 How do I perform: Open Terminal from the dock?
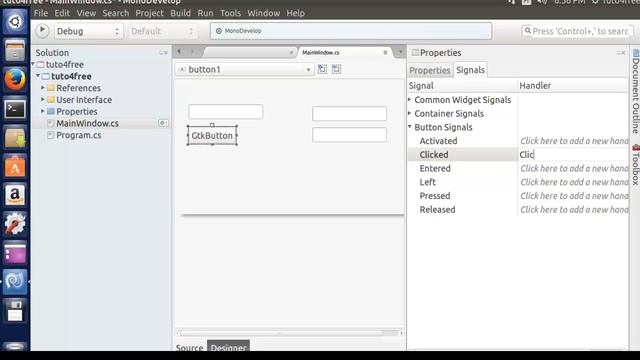tap(15, 109)
